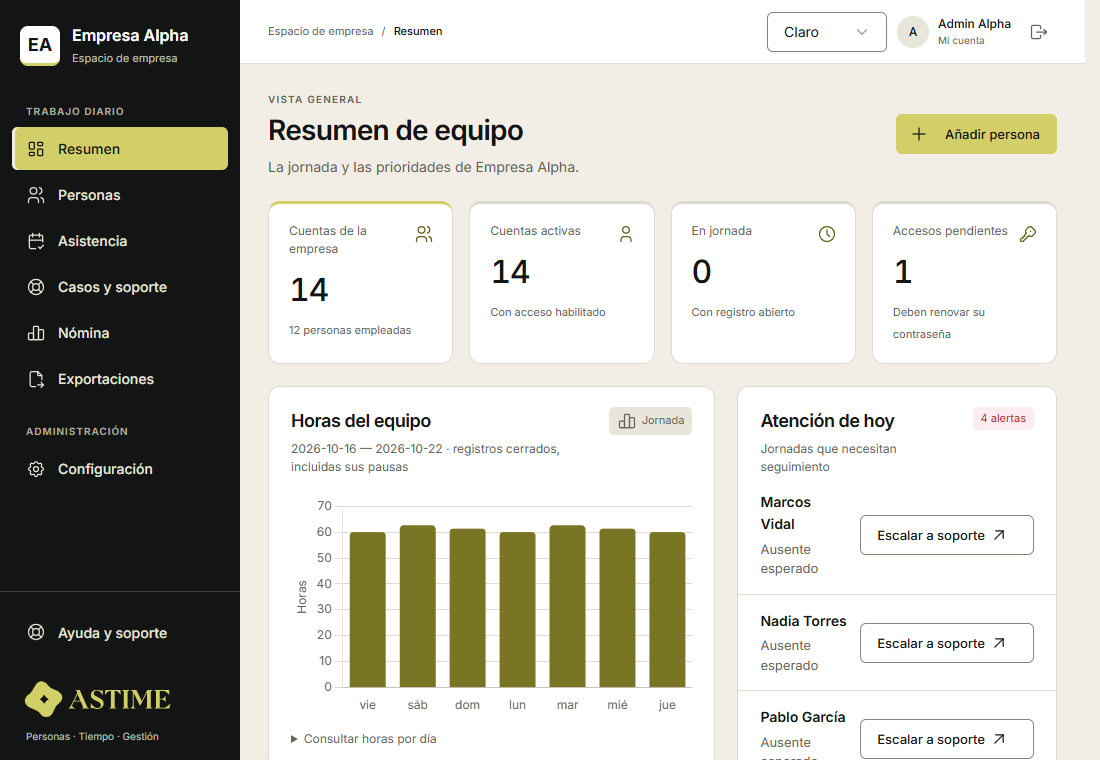Click the arrow icon on Nadia Torres's escalate button

[1000, 644]
